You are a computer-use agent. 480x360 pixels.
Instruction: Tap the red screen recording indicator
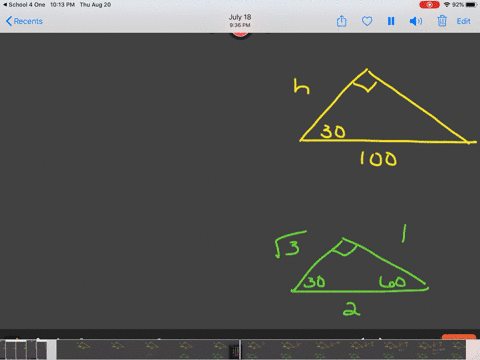click(429, 5)
